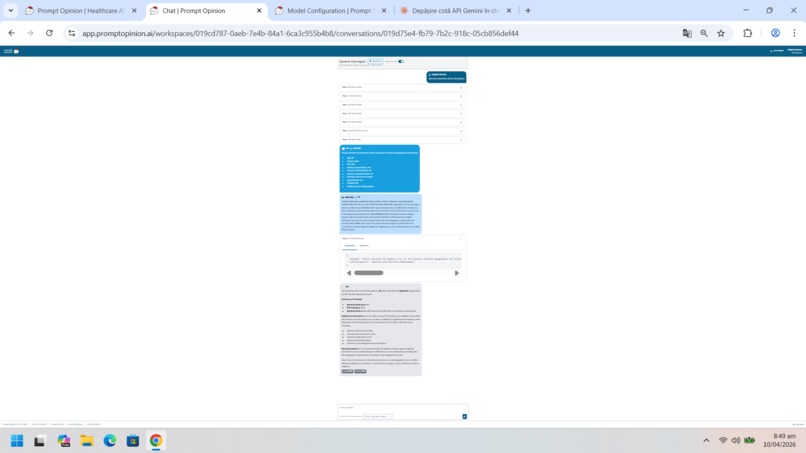Viewport: 806px width, 453px height.
Task: Click the code block horizontal scrollbar thumb
Action: [x=369, y=273]
